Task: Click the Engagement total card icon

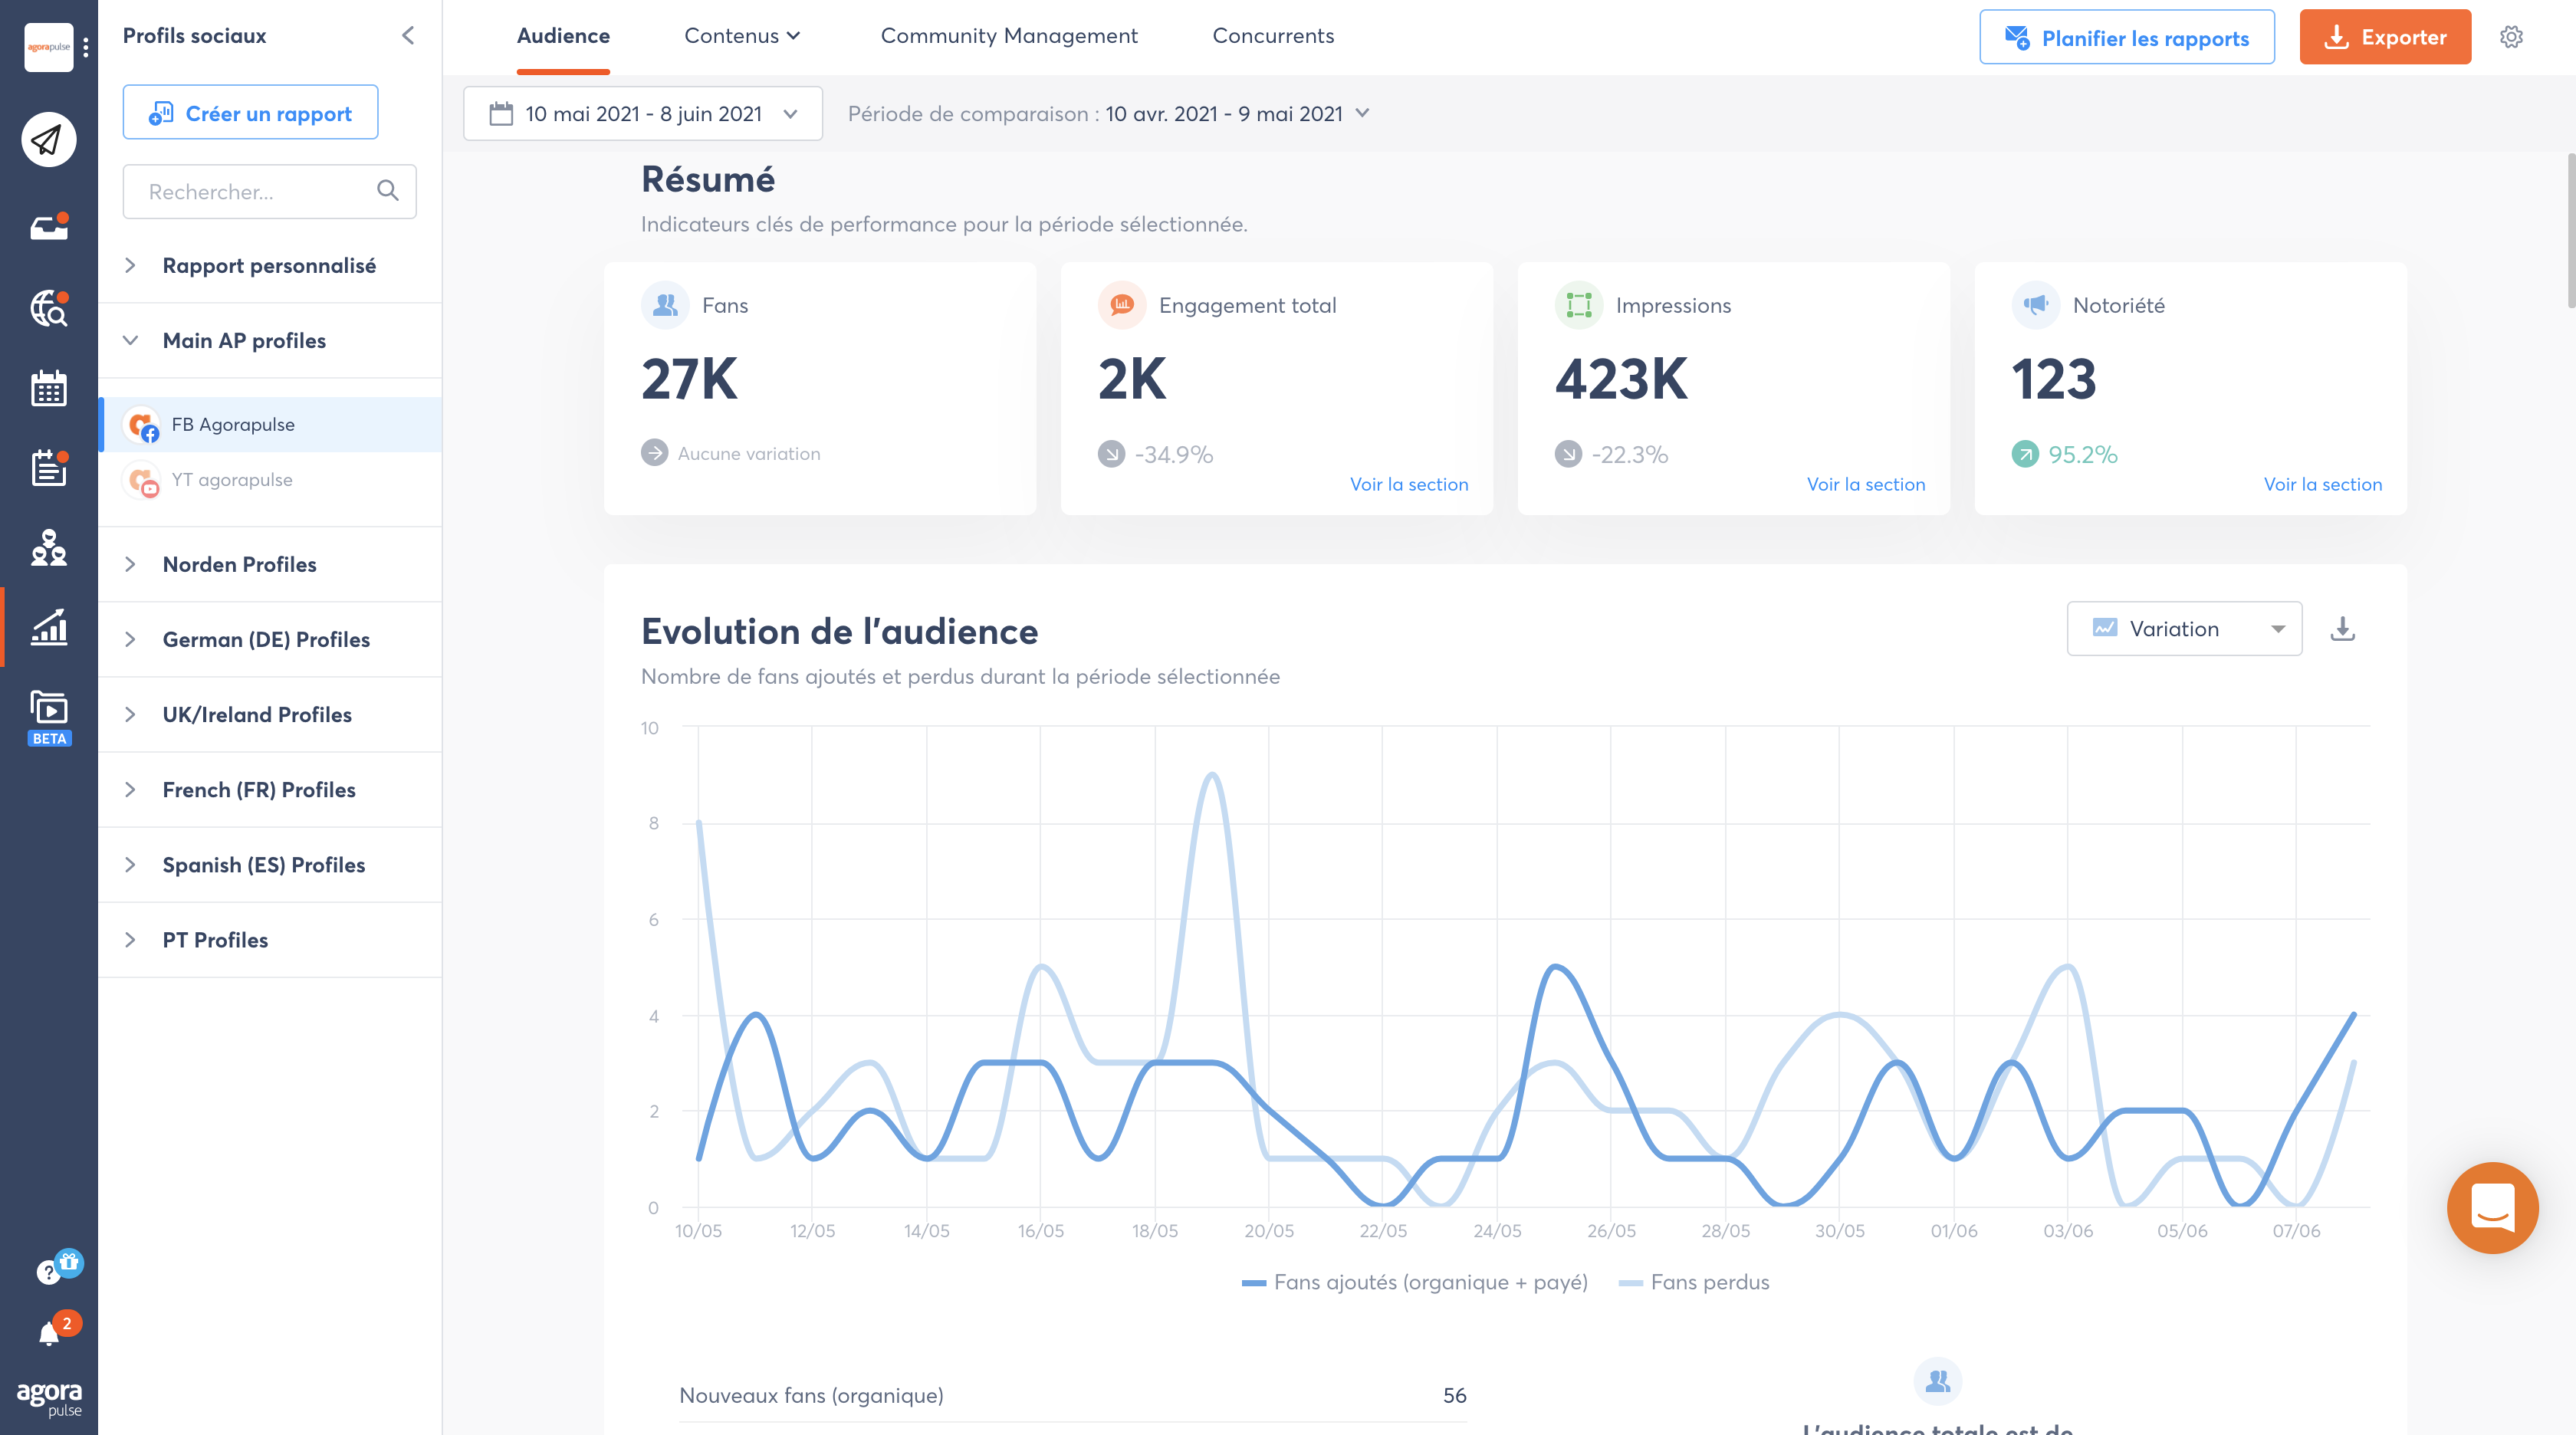Action: (1122, 305)
